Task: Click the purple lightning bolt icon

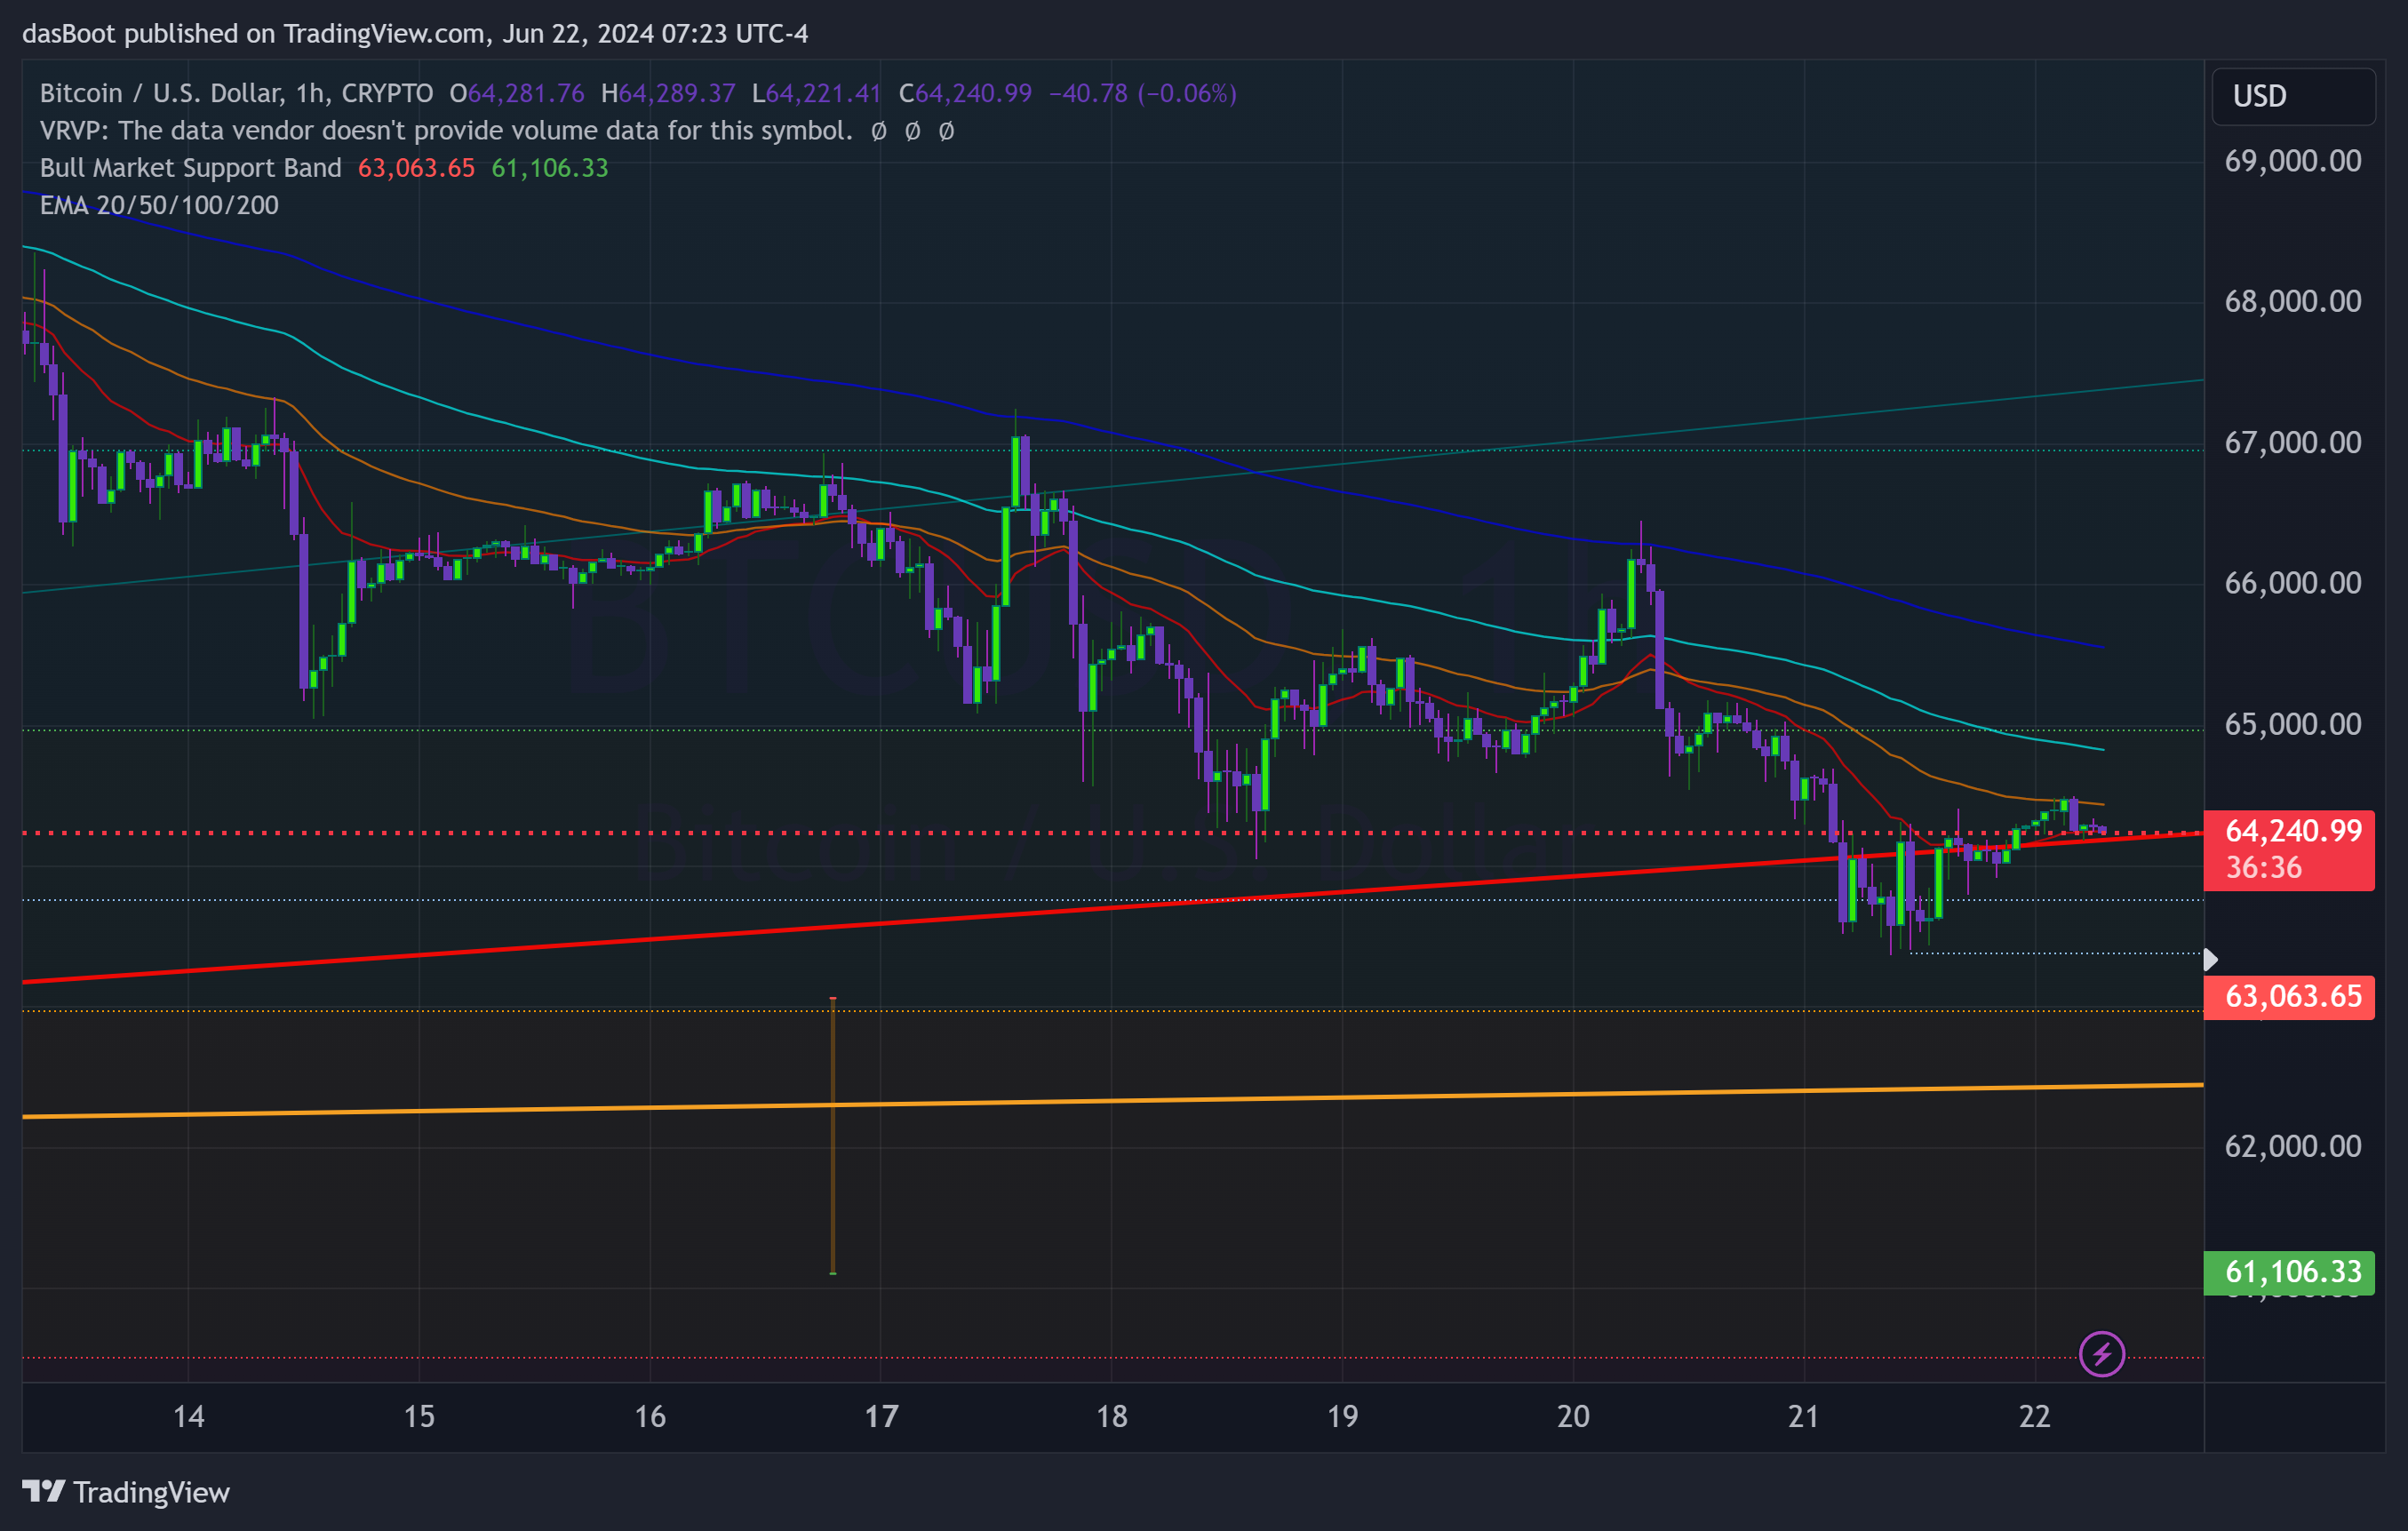Action: coord(2101,1354)
